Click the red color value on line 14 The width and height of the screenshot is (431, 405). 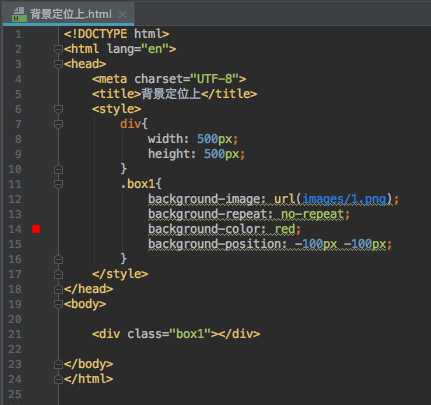pos(285,229)
